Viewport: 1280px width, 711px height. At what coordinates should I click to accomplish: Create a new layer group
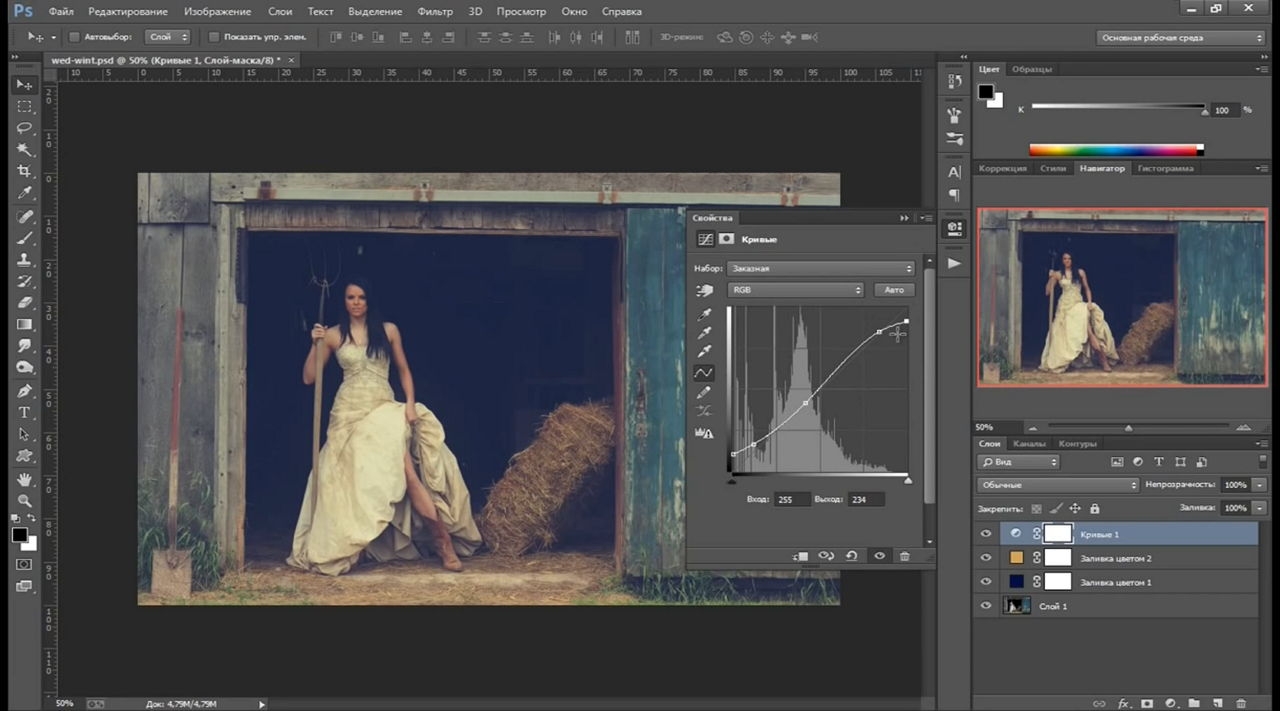coord(1194,703)
